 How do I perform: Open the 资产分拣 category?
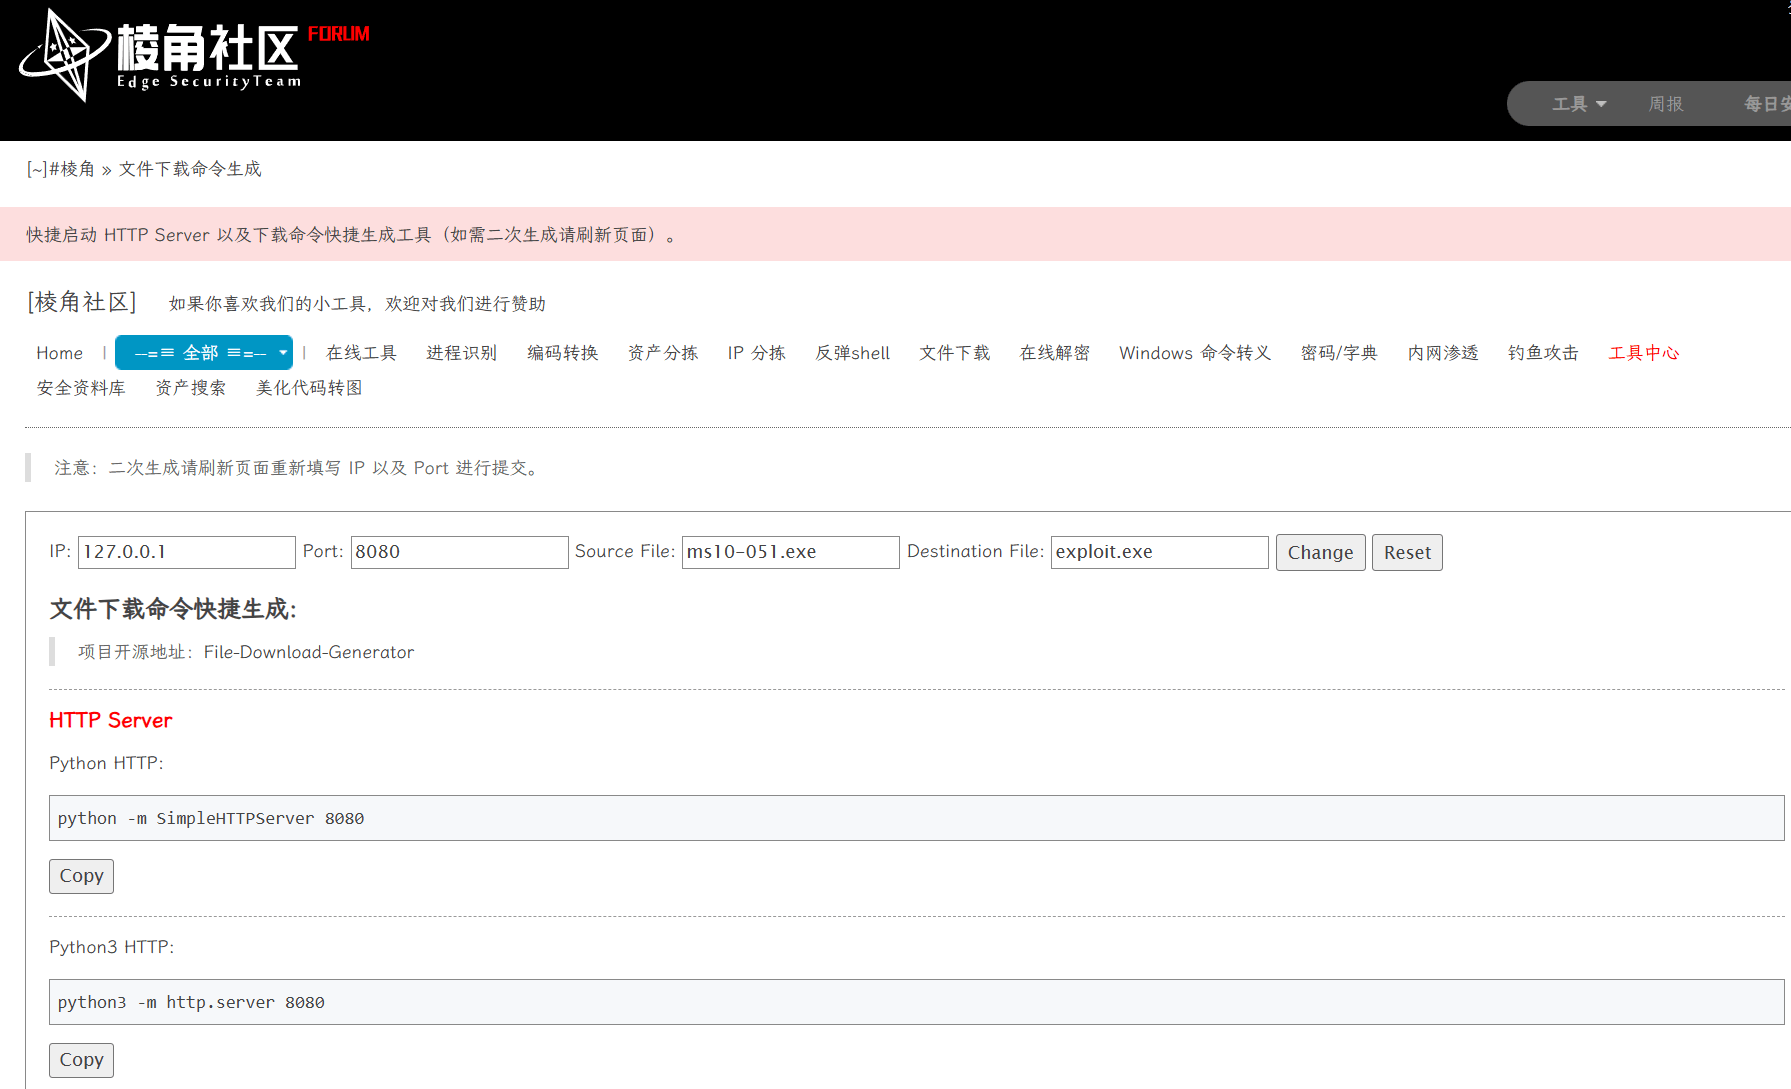point(663,353)
